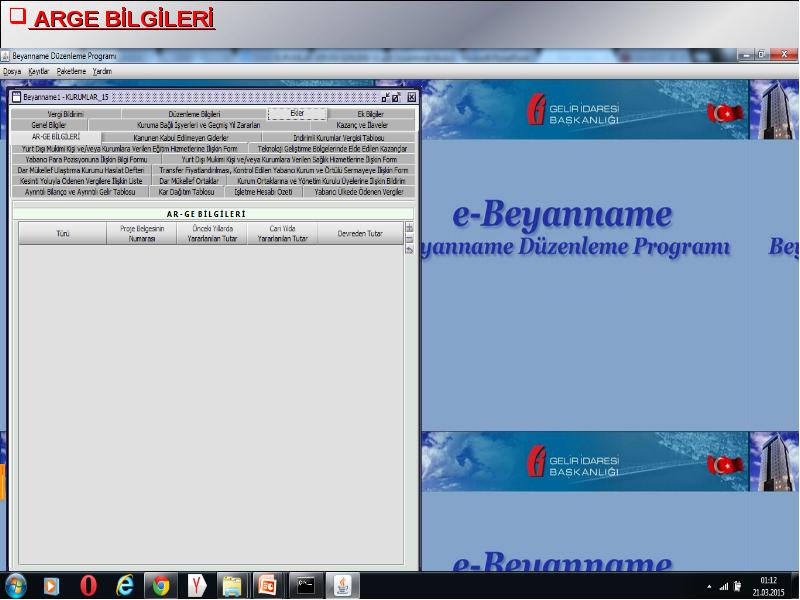The width and height of the screenshot is (800, 600).
Task: Open the Windows Start menu
Action: [15, 586]
